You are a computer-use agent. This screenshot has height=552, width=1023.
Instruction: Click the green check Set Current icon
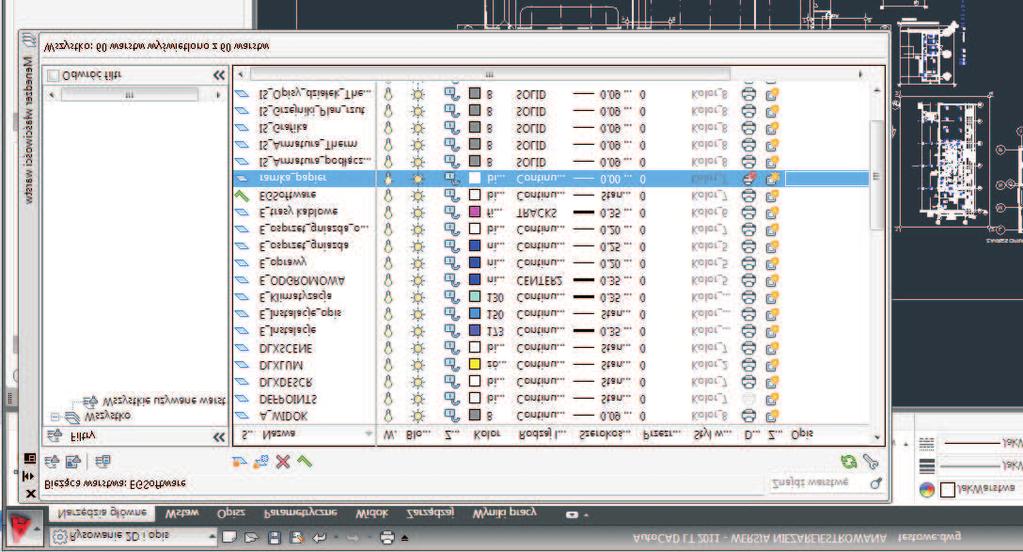(x=304, y=462)
